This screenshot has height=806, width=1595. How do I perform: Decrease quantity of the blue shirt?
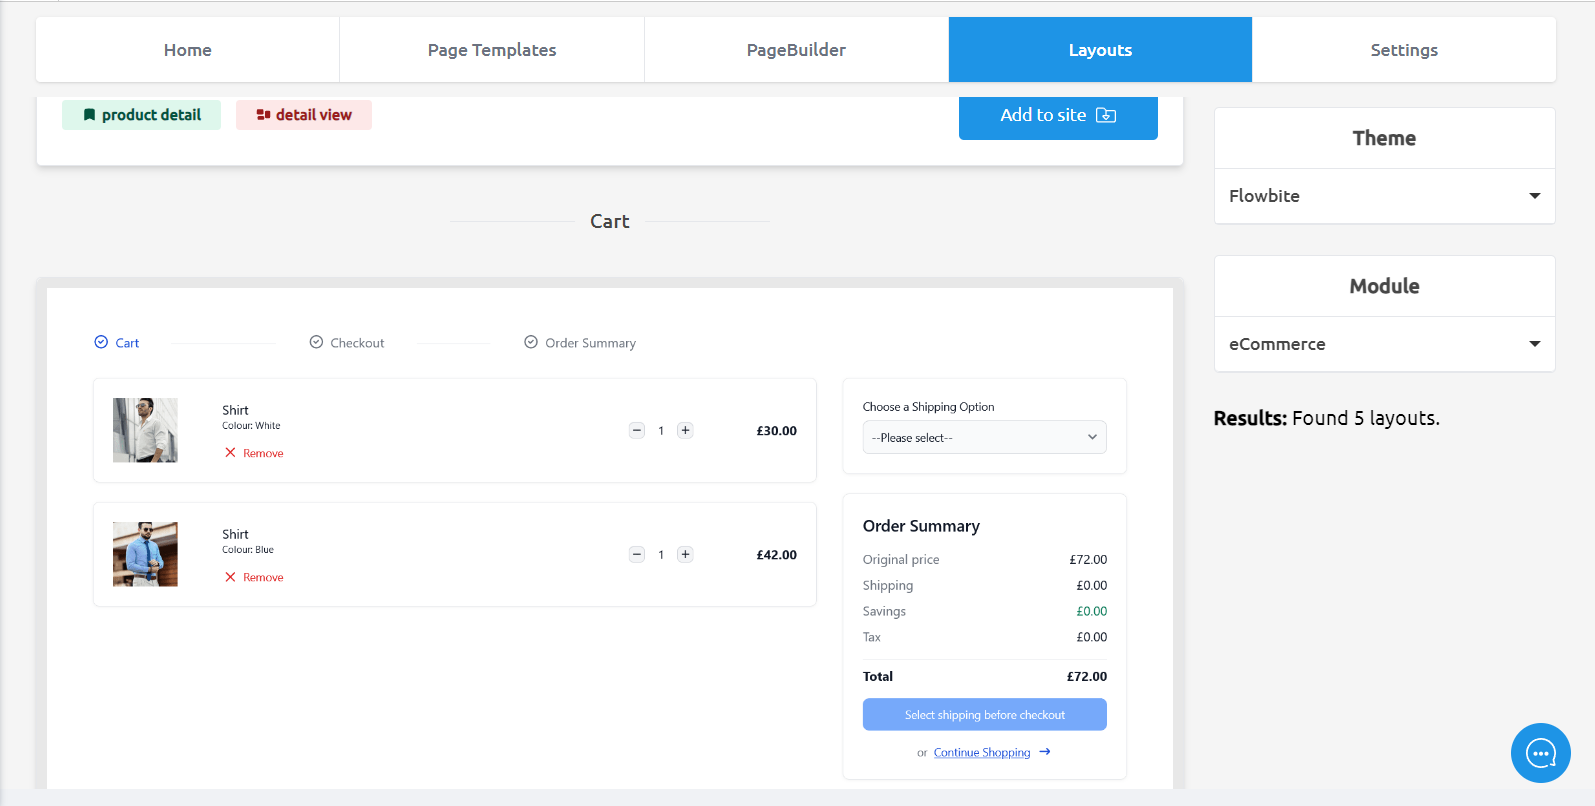pos(637,555)
